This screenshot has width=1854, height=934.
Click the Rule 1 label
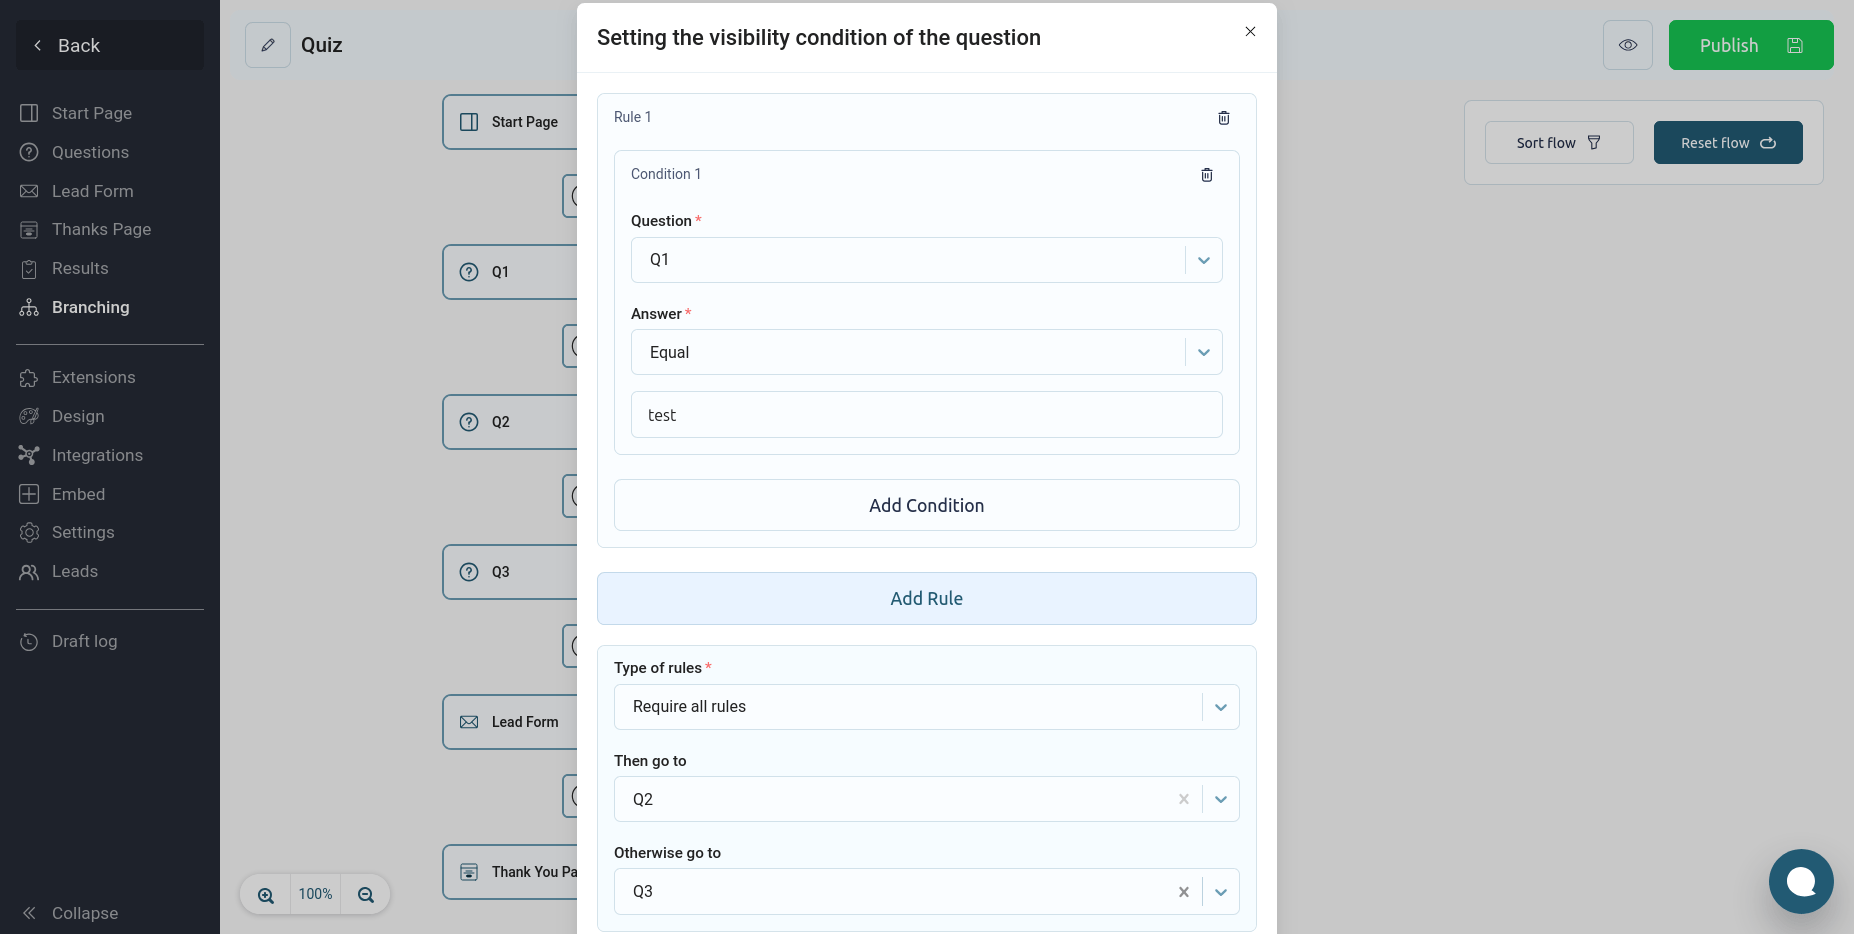[632, 117]
